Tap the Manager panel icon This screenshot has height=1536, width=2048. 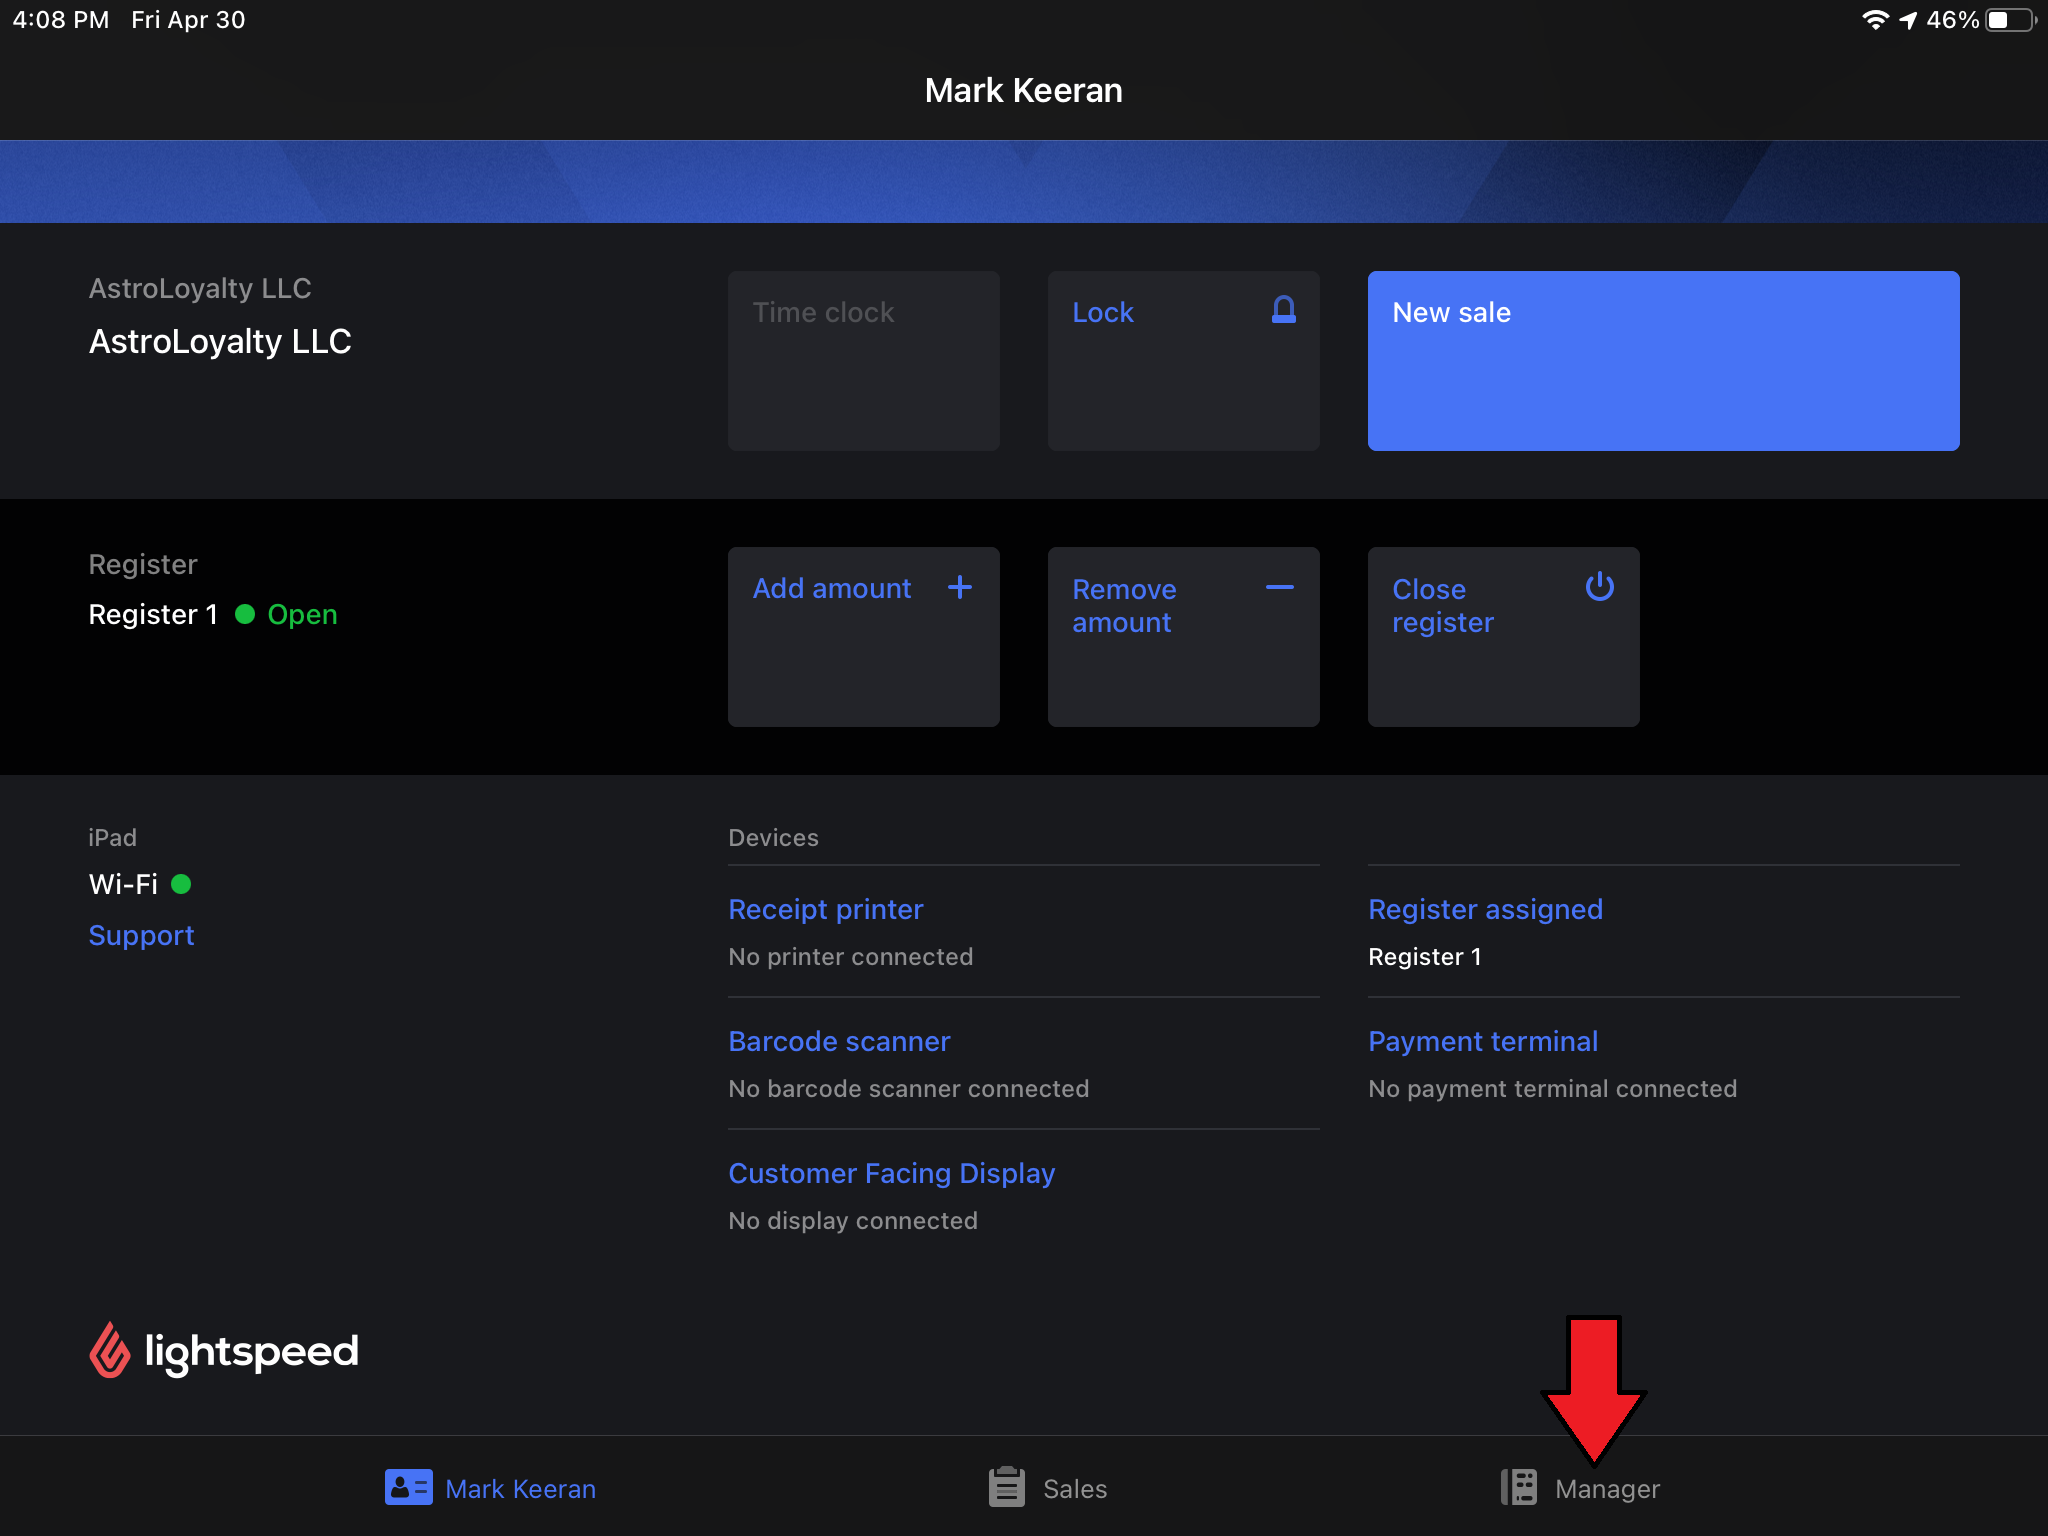click(1519, 1488)
